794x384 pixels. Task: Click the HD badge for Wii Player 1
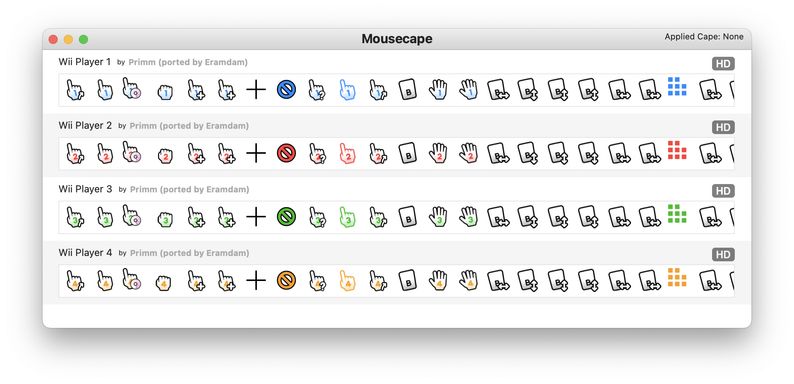tap(723, 64)
